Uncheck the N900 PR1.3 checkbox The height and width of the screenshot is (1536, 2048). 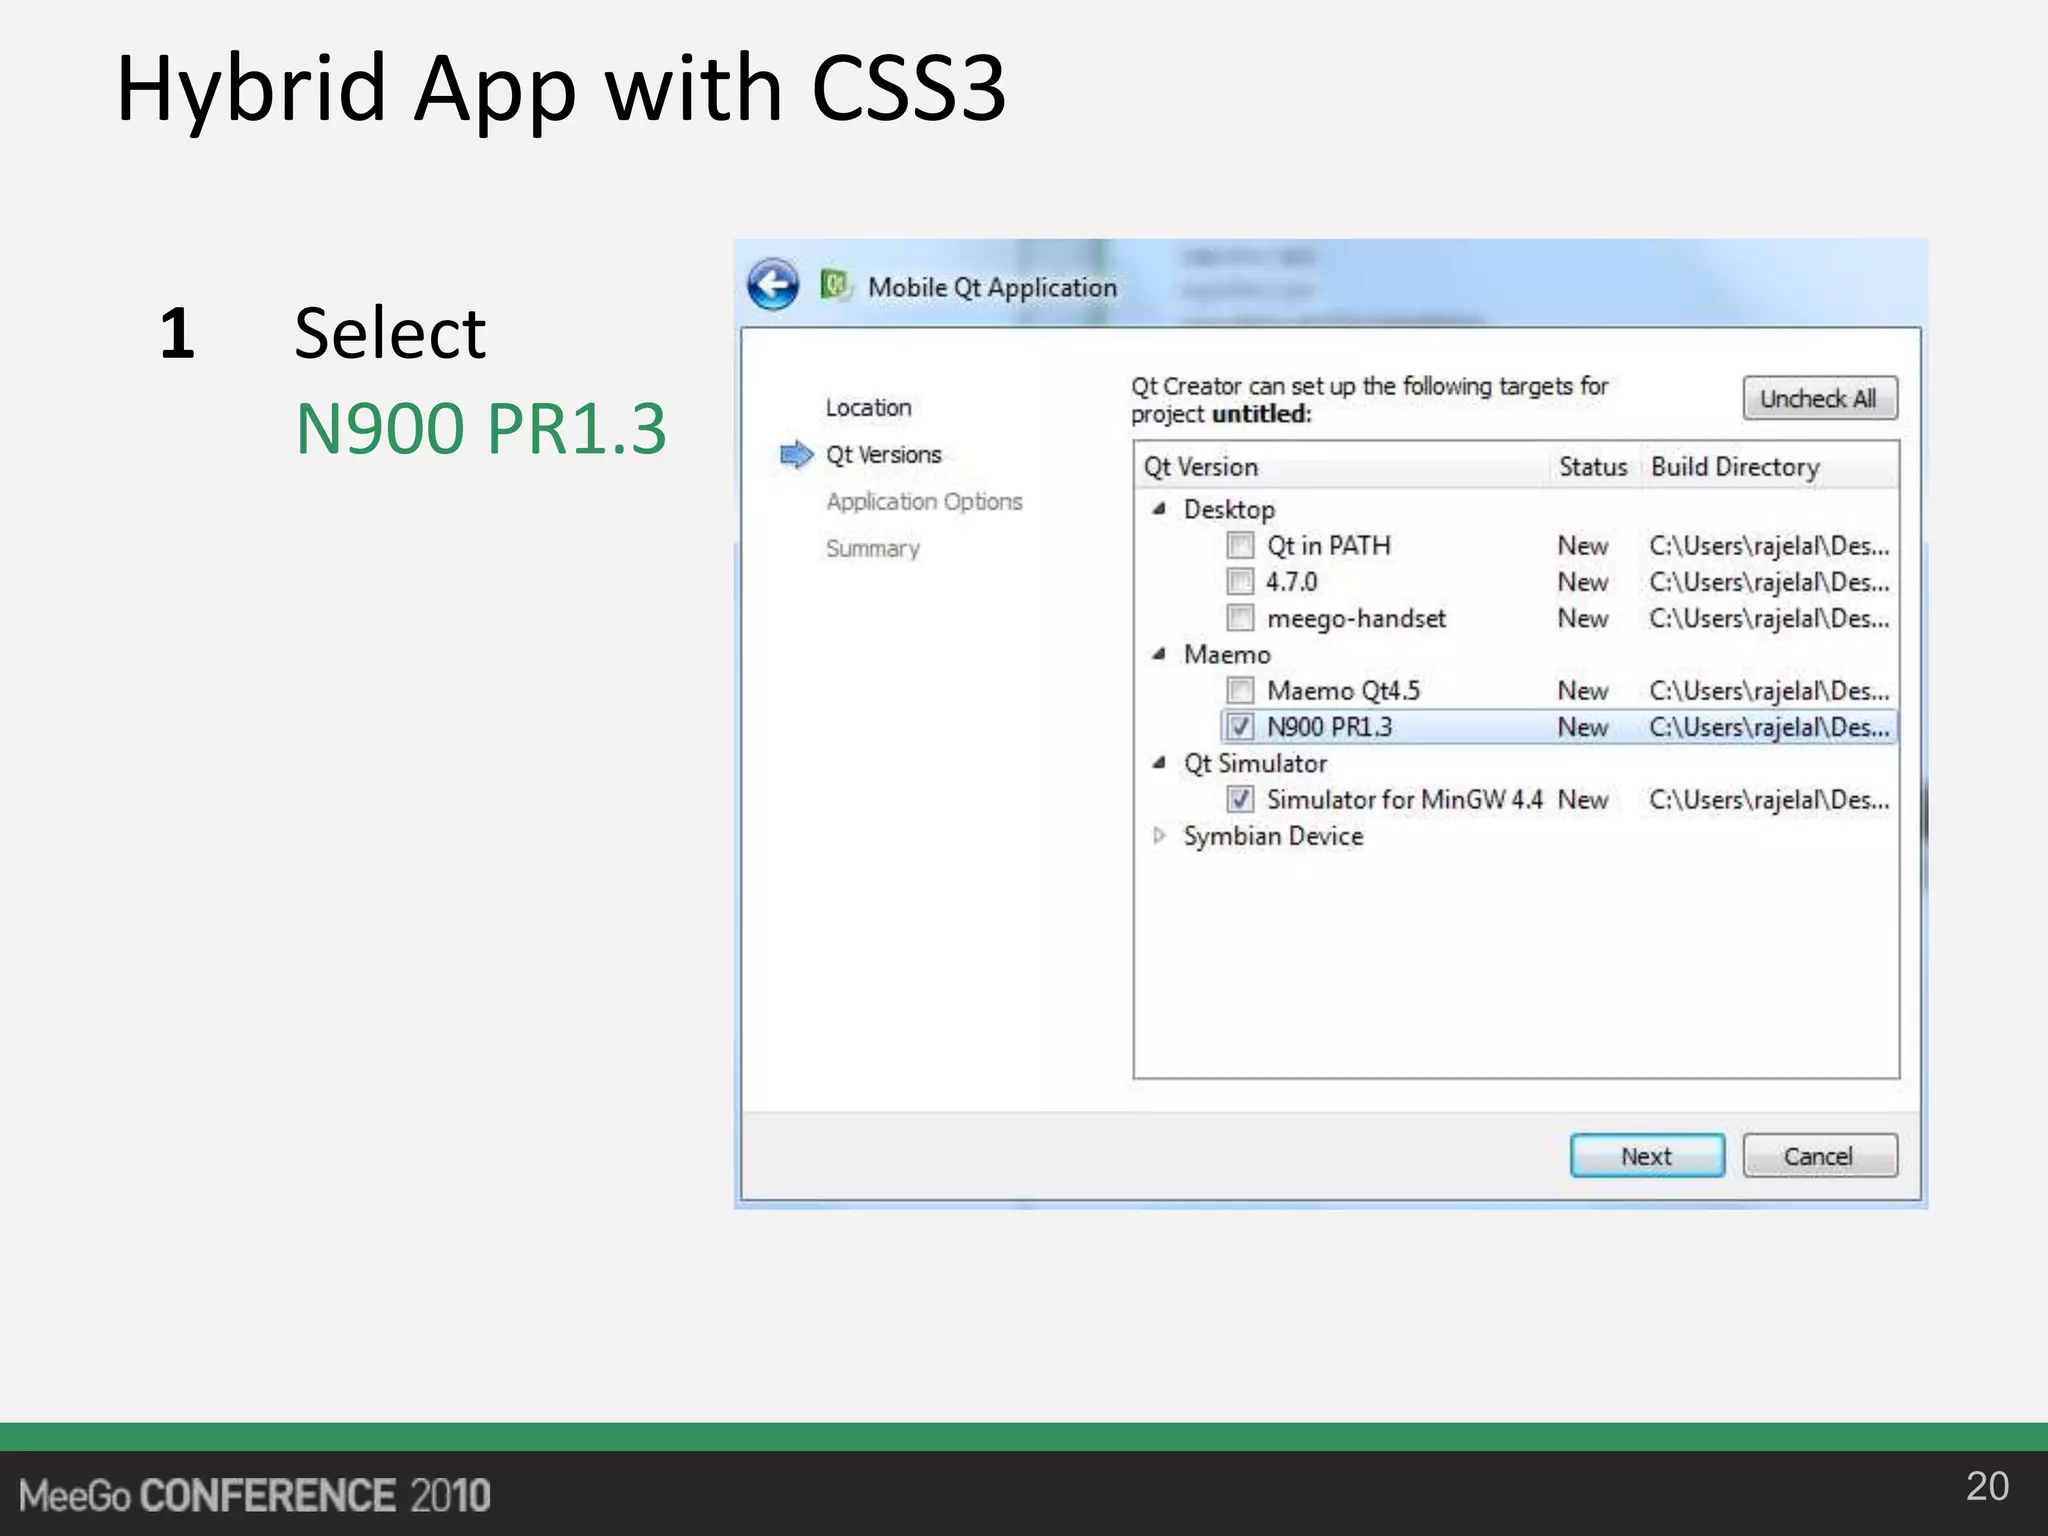(1240, 727)
